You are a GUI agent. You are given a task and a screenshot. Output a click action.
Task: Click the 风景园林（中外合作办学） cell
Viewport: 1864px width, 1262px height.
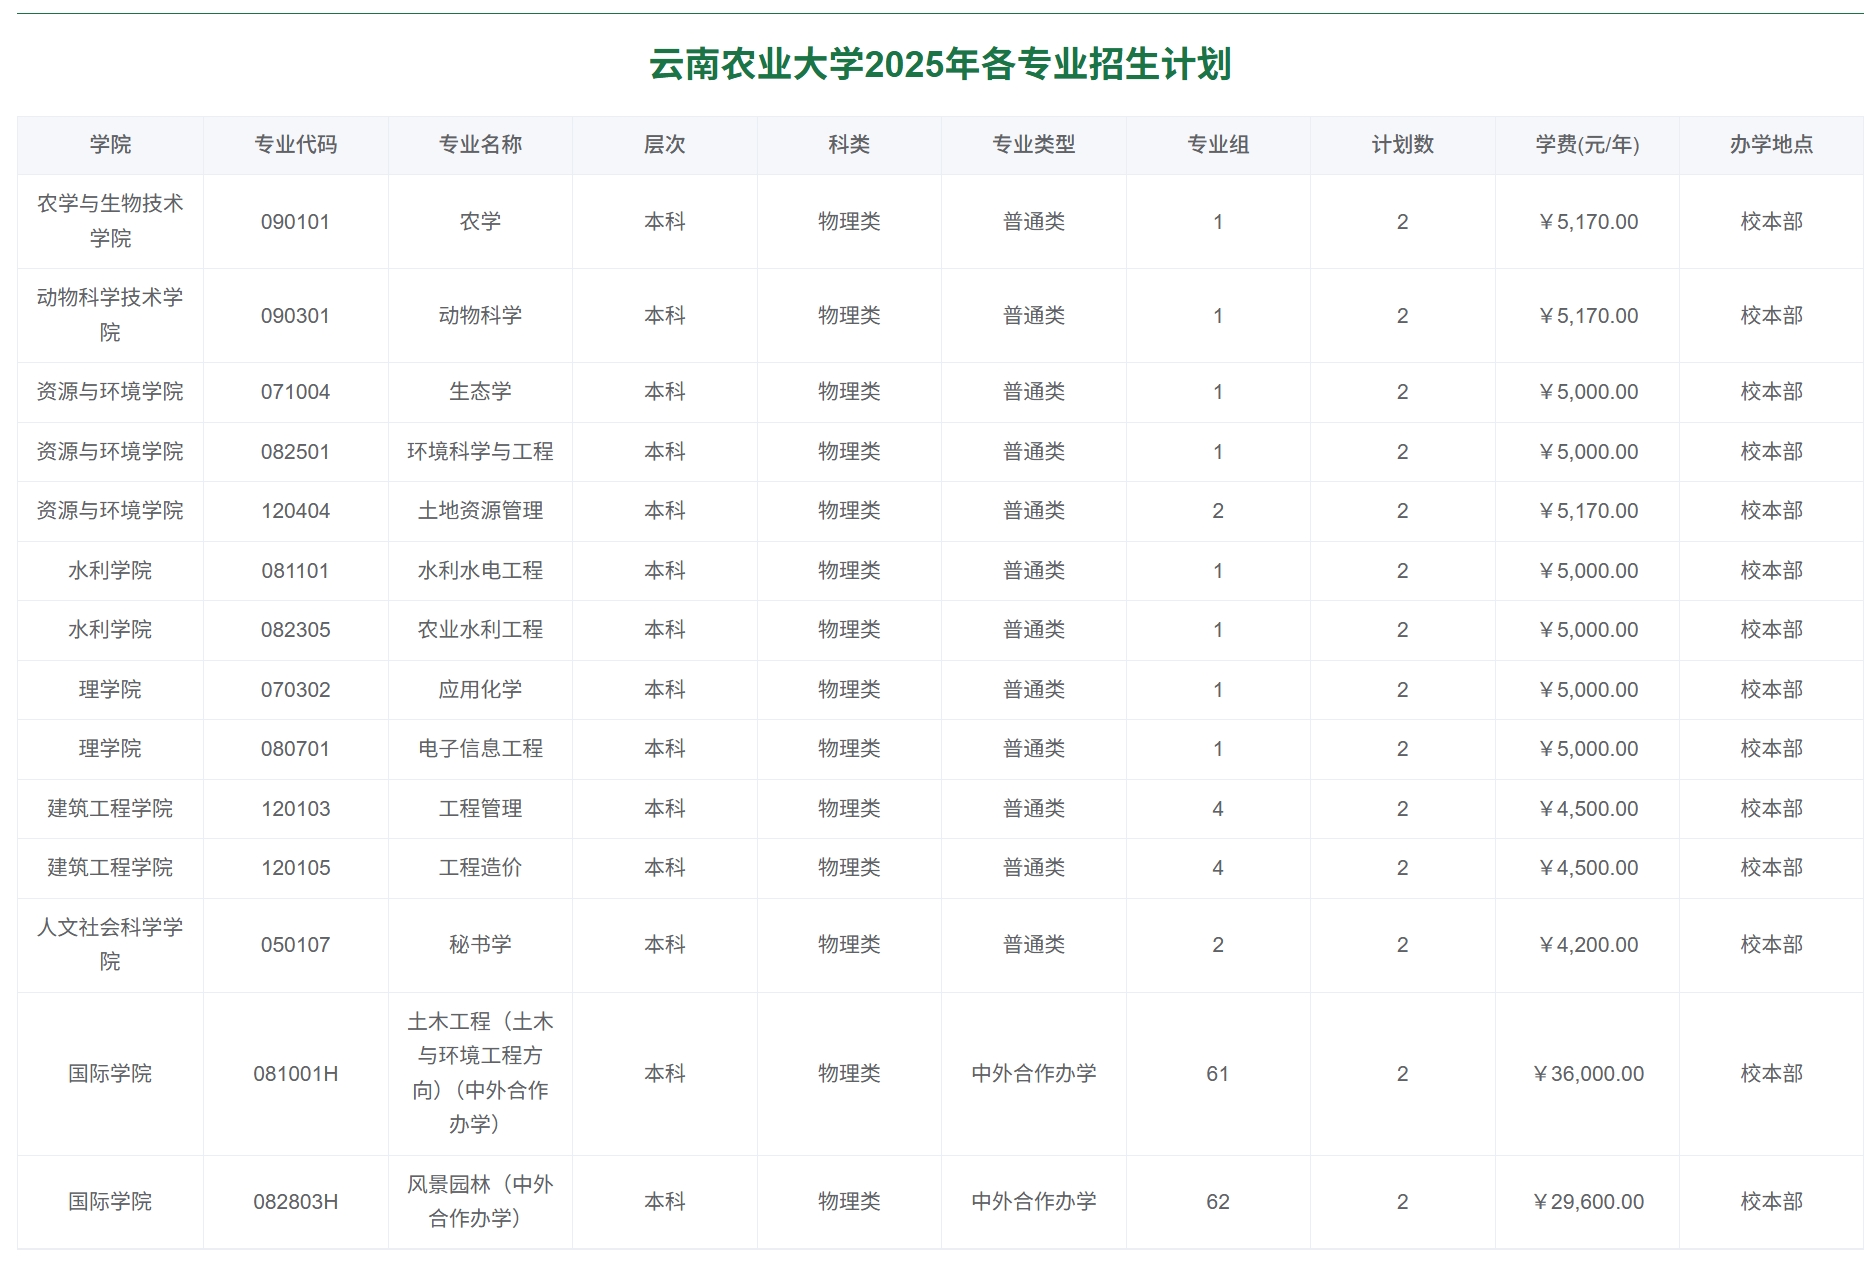coord(480,1201)
